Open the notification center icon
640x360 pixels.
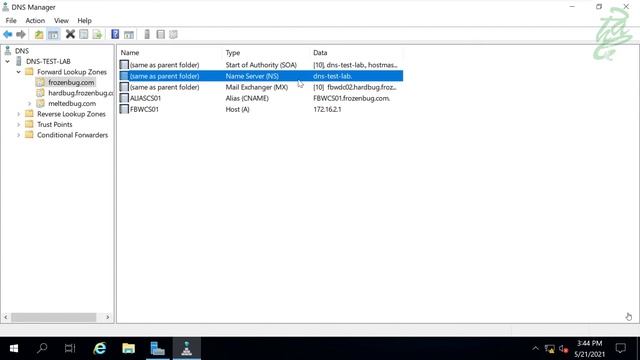pyautogui.click(x=621, y=348)
